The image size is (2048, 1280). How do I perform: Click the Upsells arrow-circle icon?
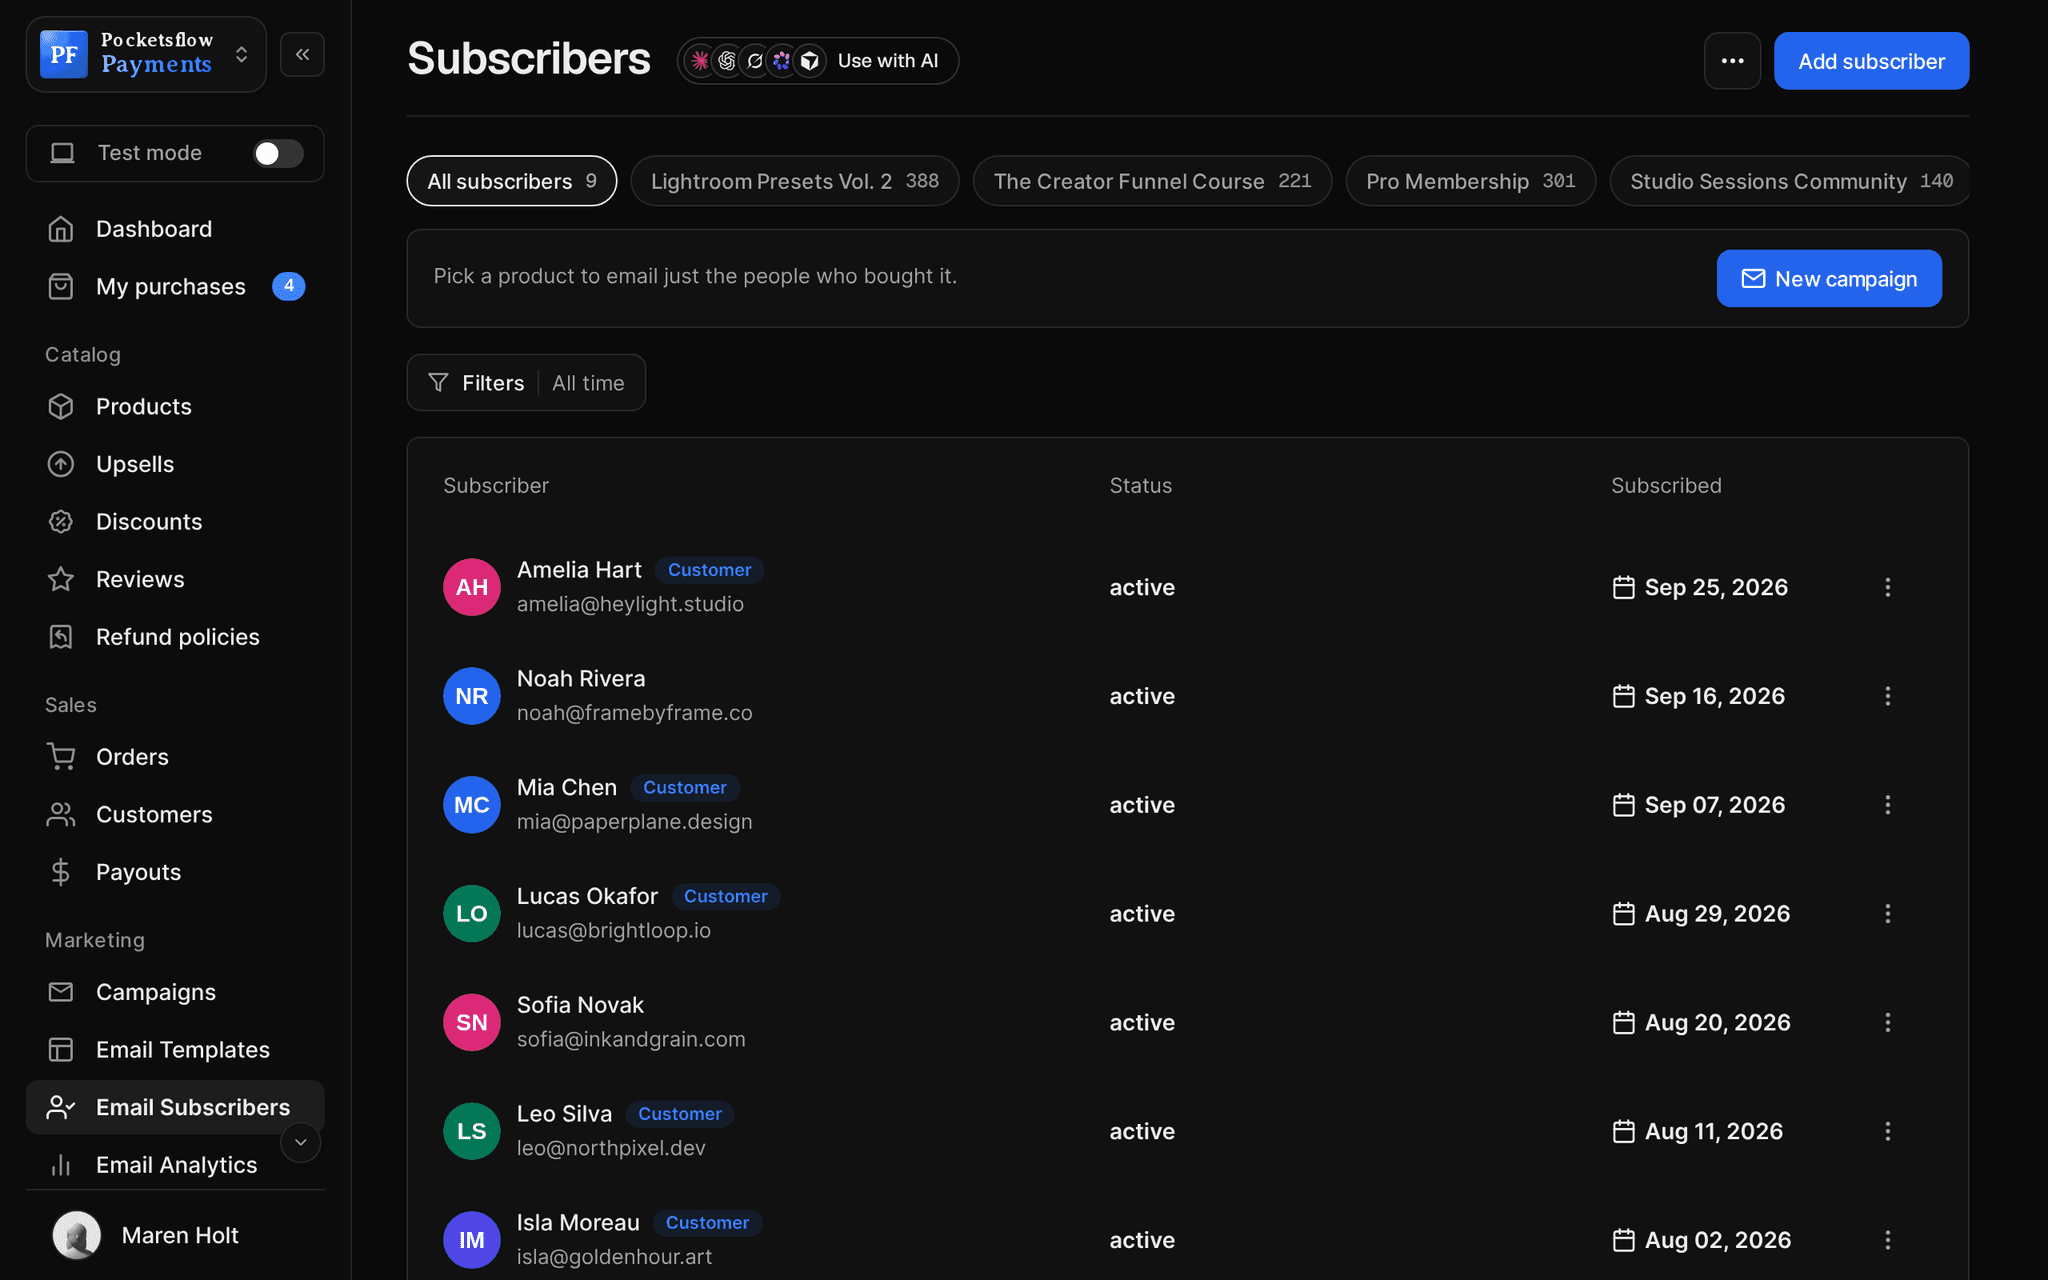[61, 464]
